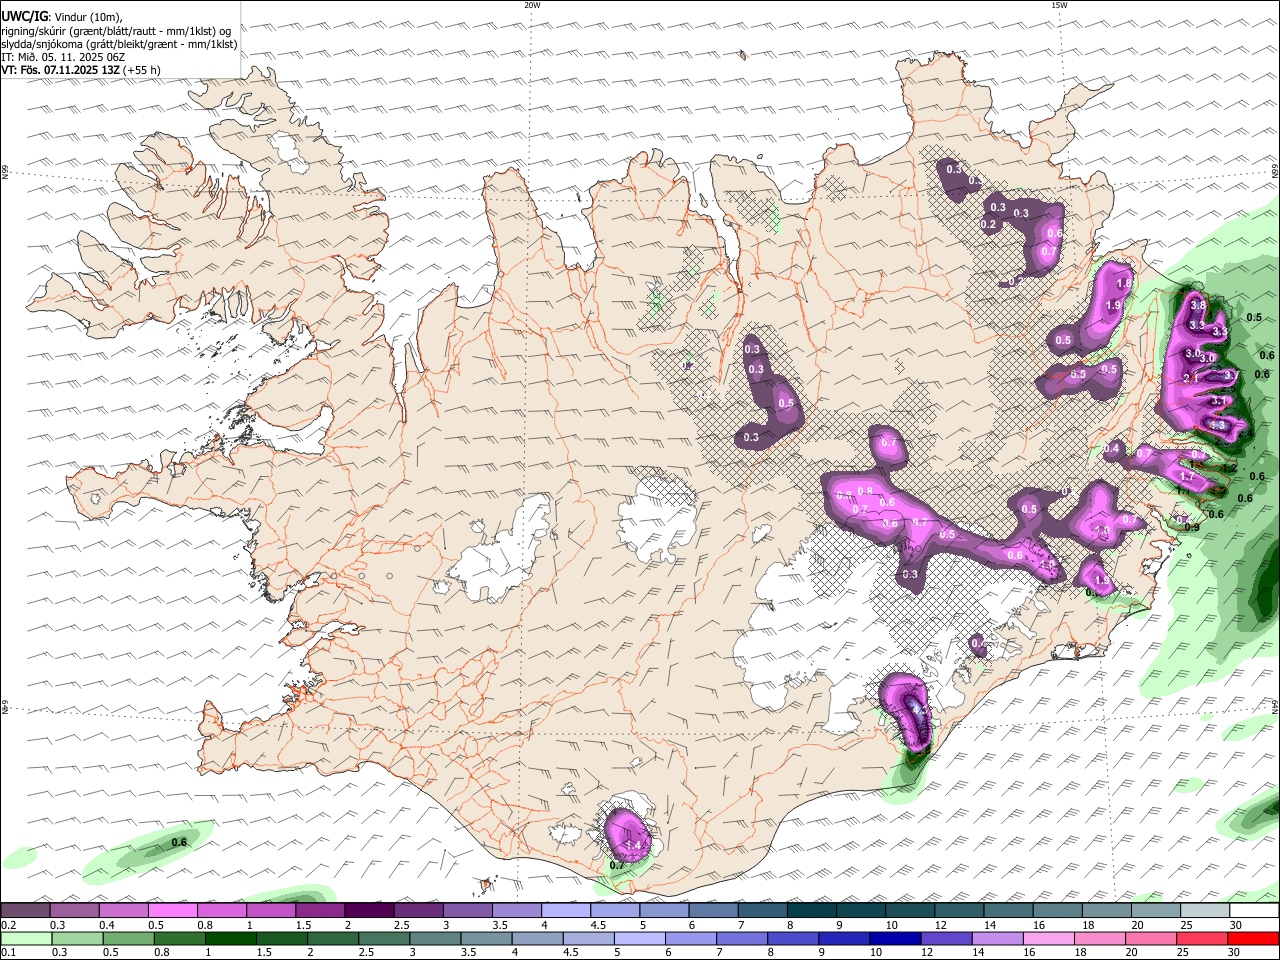1280x960 pixels.
Task: Click the '3.1' snowfall value on the east coast
Action: (1218, 401)
